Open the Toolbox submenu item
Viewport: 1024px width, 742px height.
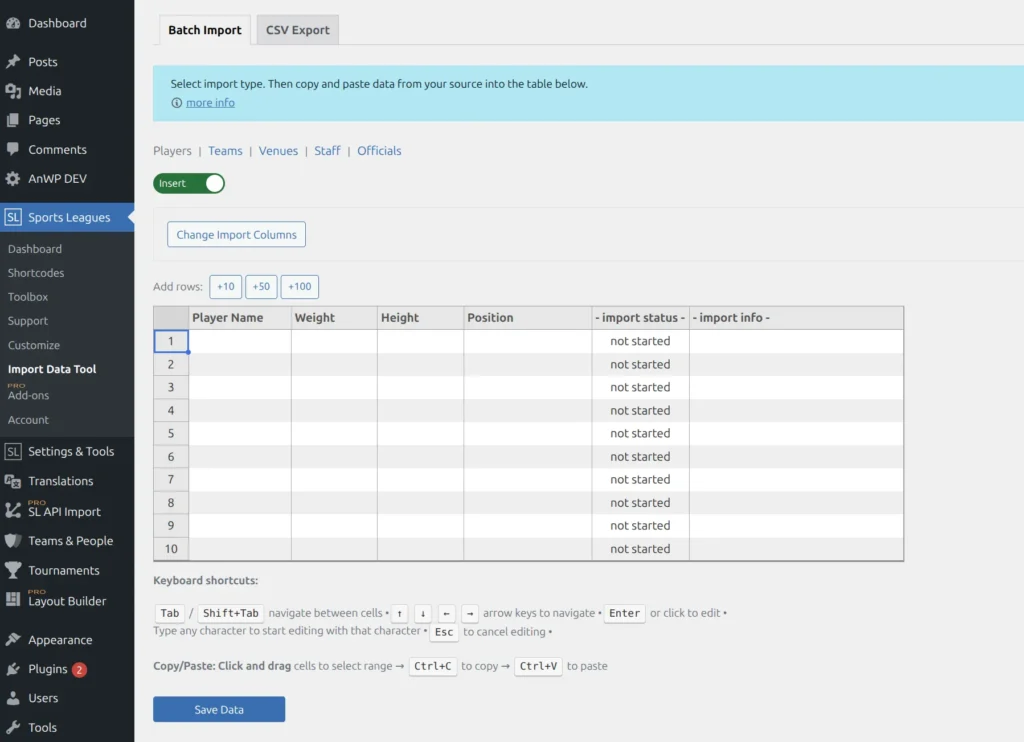[x=28, y=297]
